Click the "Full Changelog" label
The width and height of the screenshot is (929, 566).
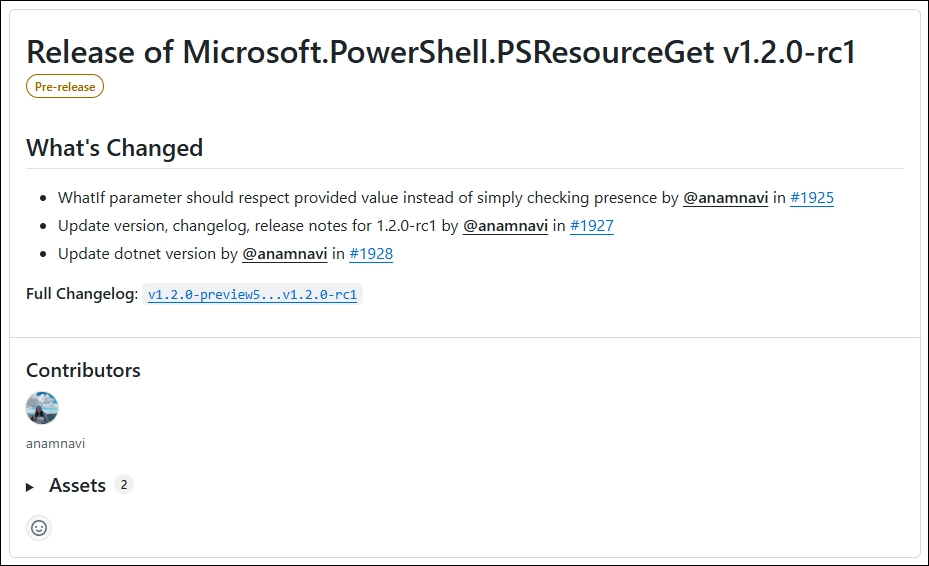point(82,294)
